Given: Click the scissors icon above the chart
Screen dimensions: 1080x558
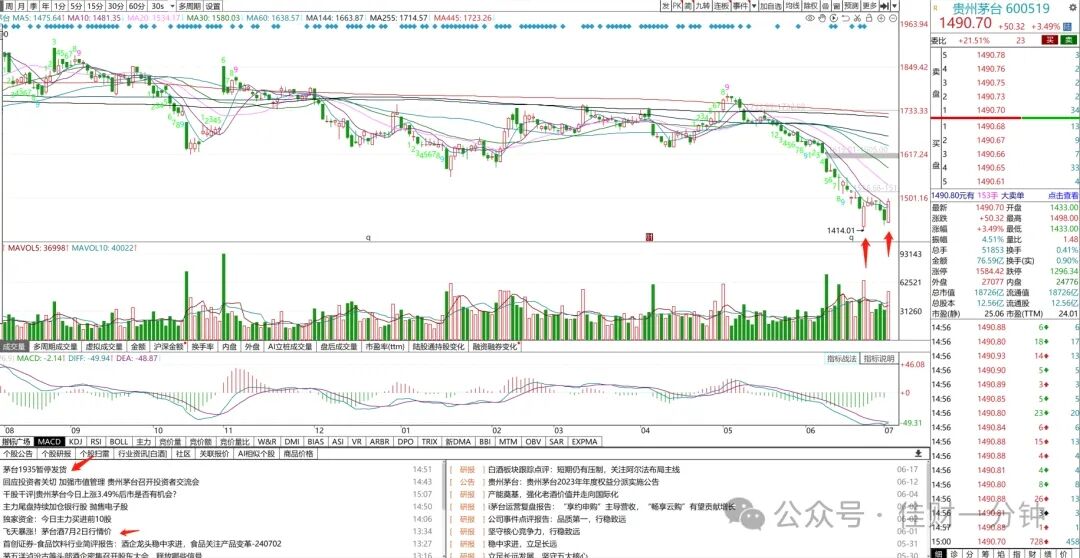Looking at the screenshot, I should (x=858, y=18).
